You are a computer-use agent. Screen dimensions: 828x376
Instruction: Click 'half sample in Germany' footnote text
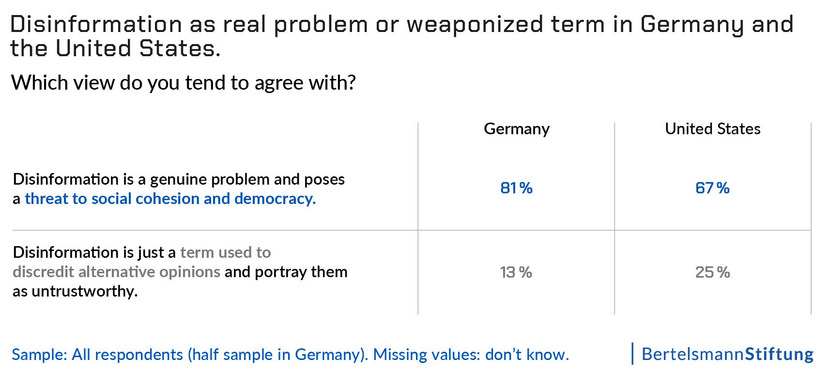point(275,354)
